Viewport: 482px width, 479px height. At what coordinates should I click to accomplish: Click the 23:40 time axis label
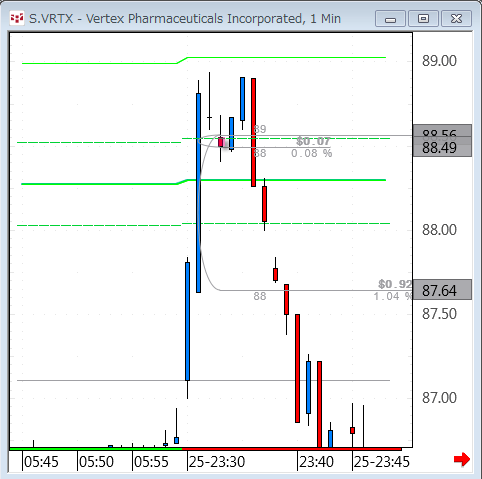point(316,462)
